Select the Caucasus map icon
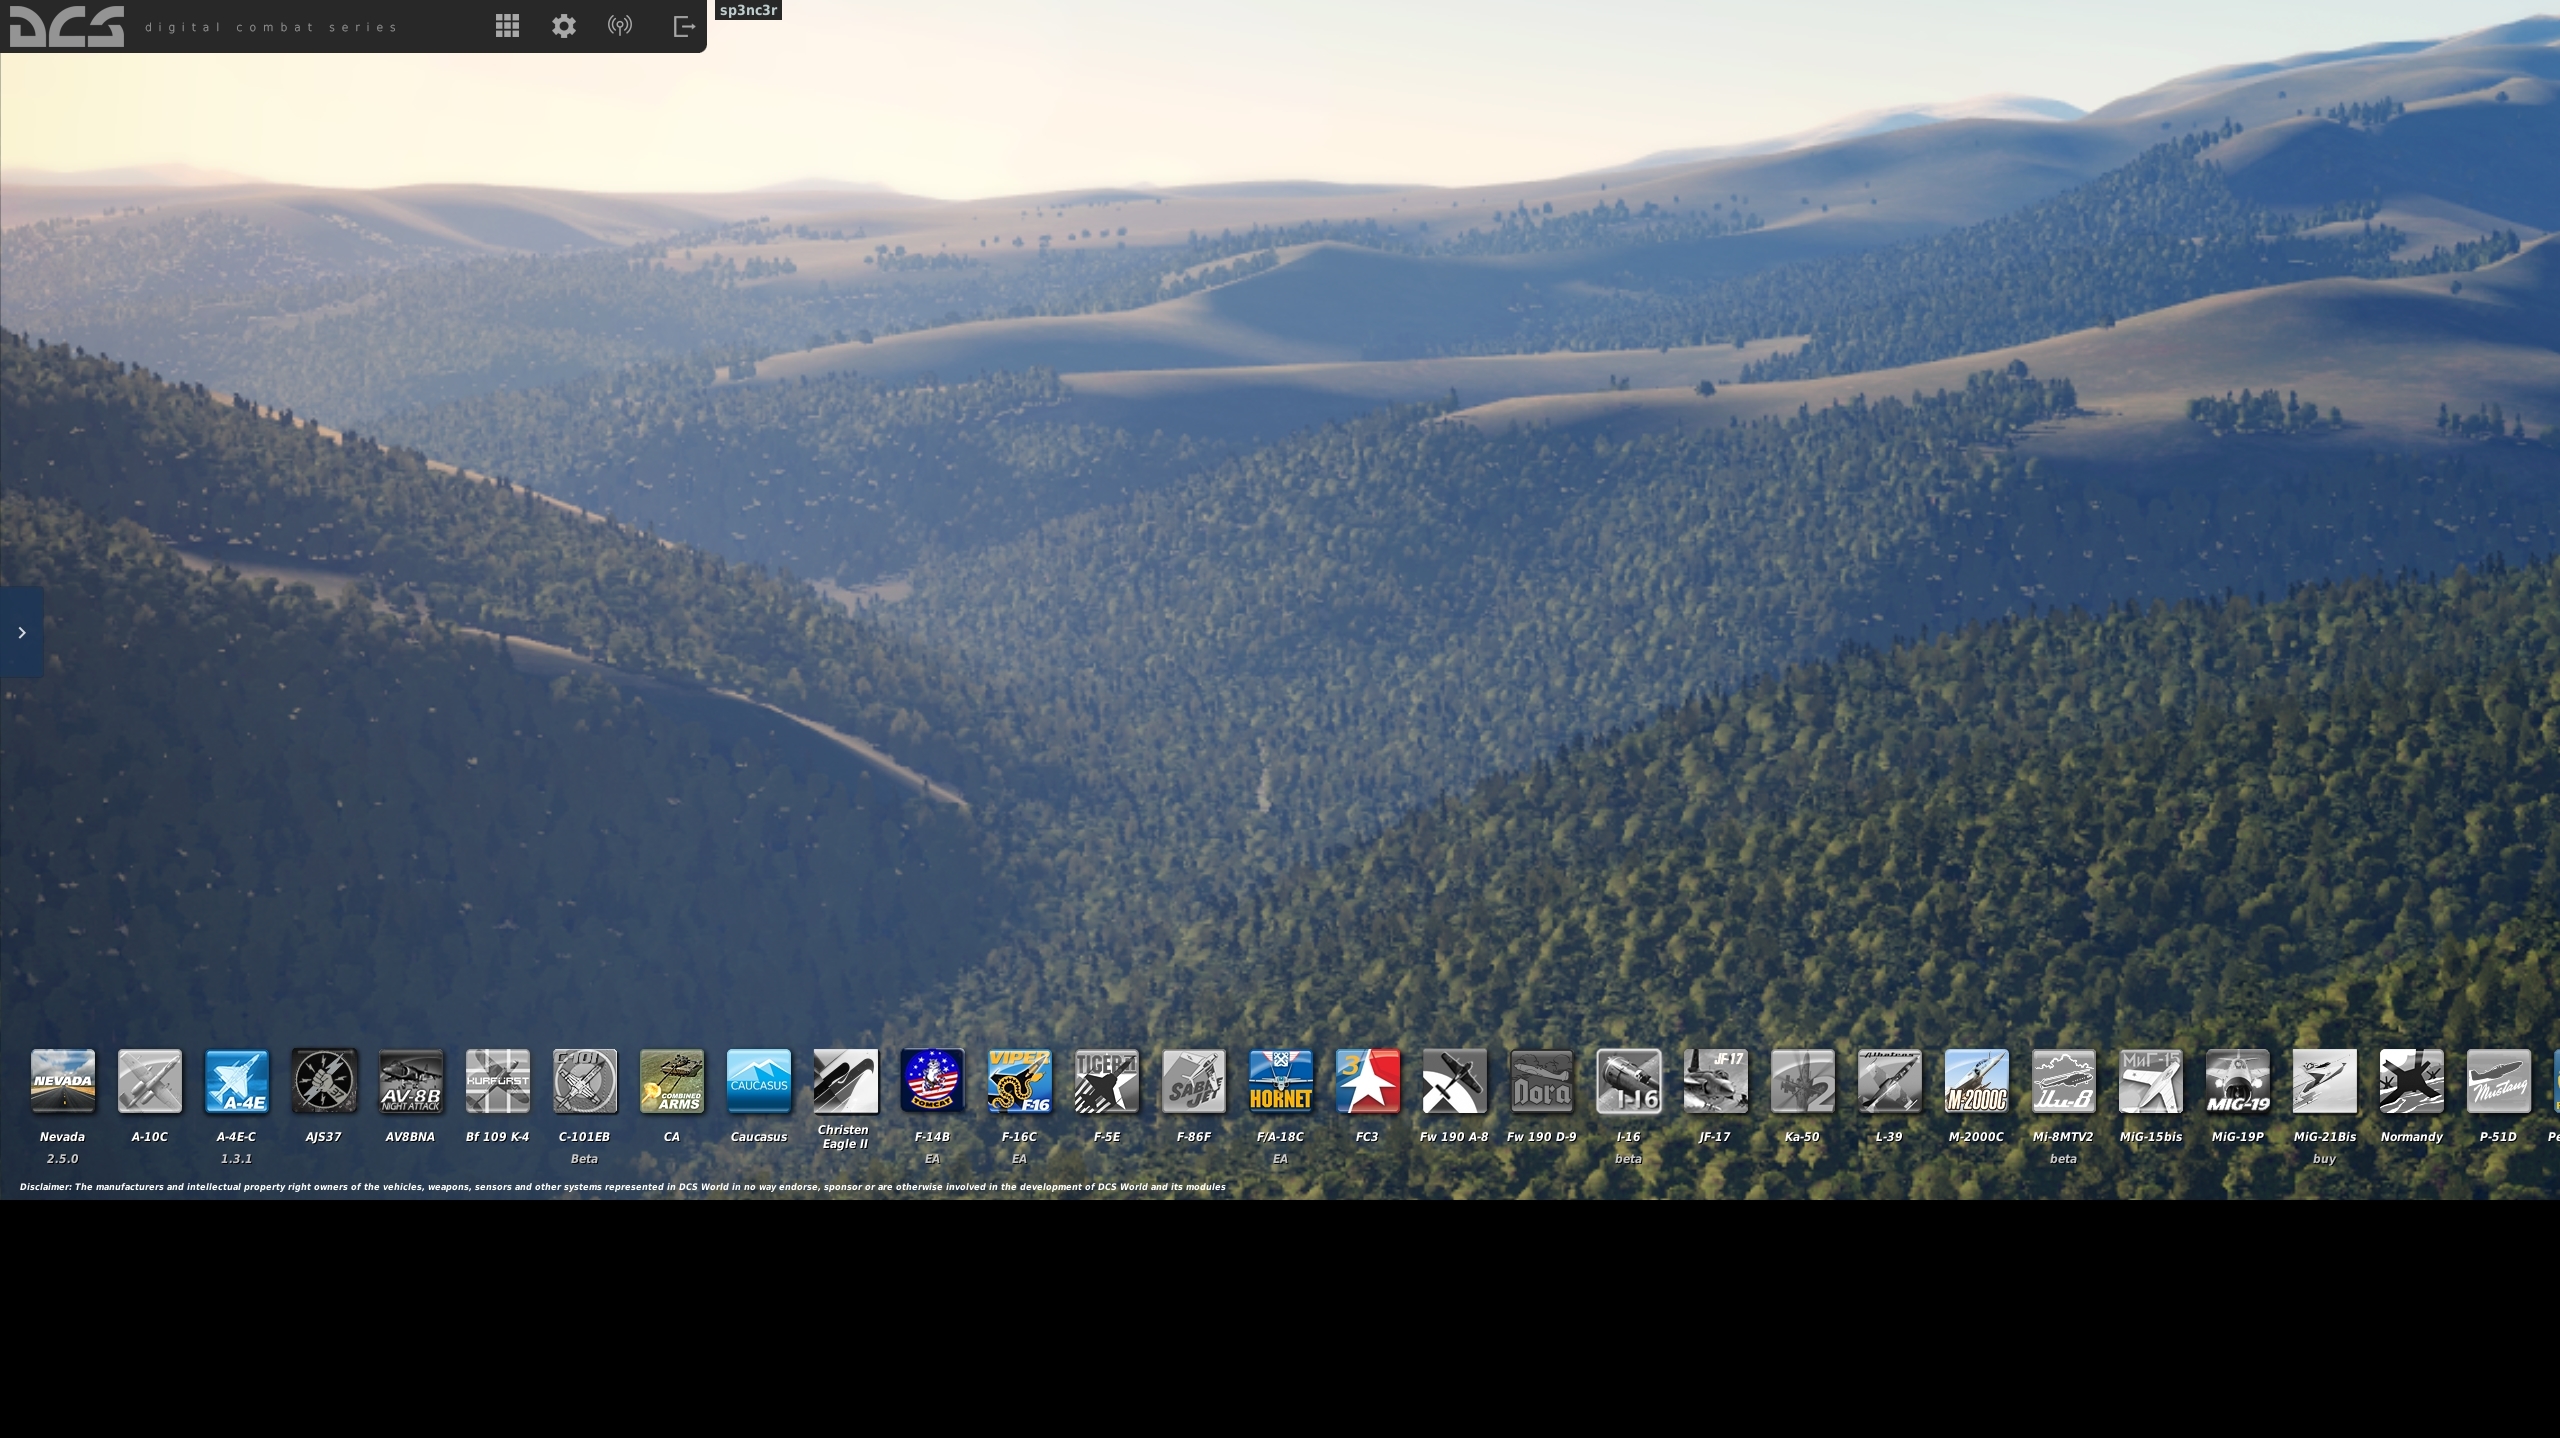Viewport: 2560px width, 1438px height. click(x=759, y=1080)
